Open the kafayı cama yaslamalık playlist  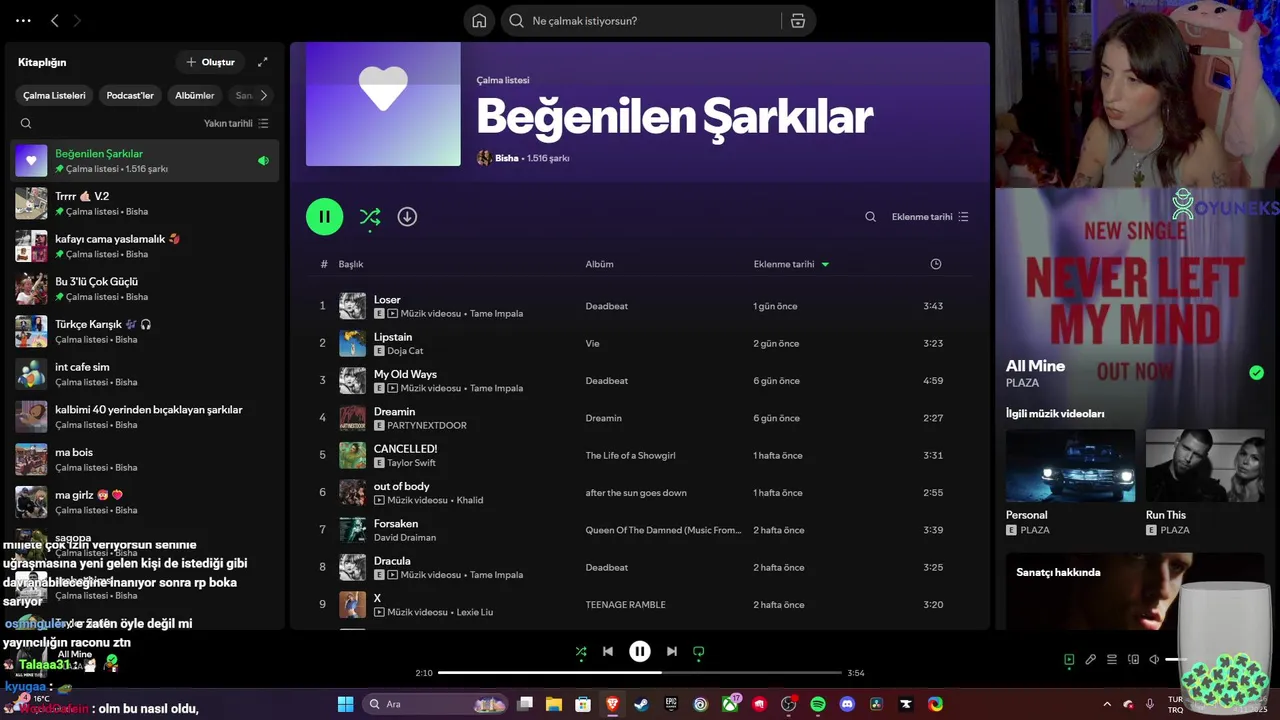pos(144,246)
